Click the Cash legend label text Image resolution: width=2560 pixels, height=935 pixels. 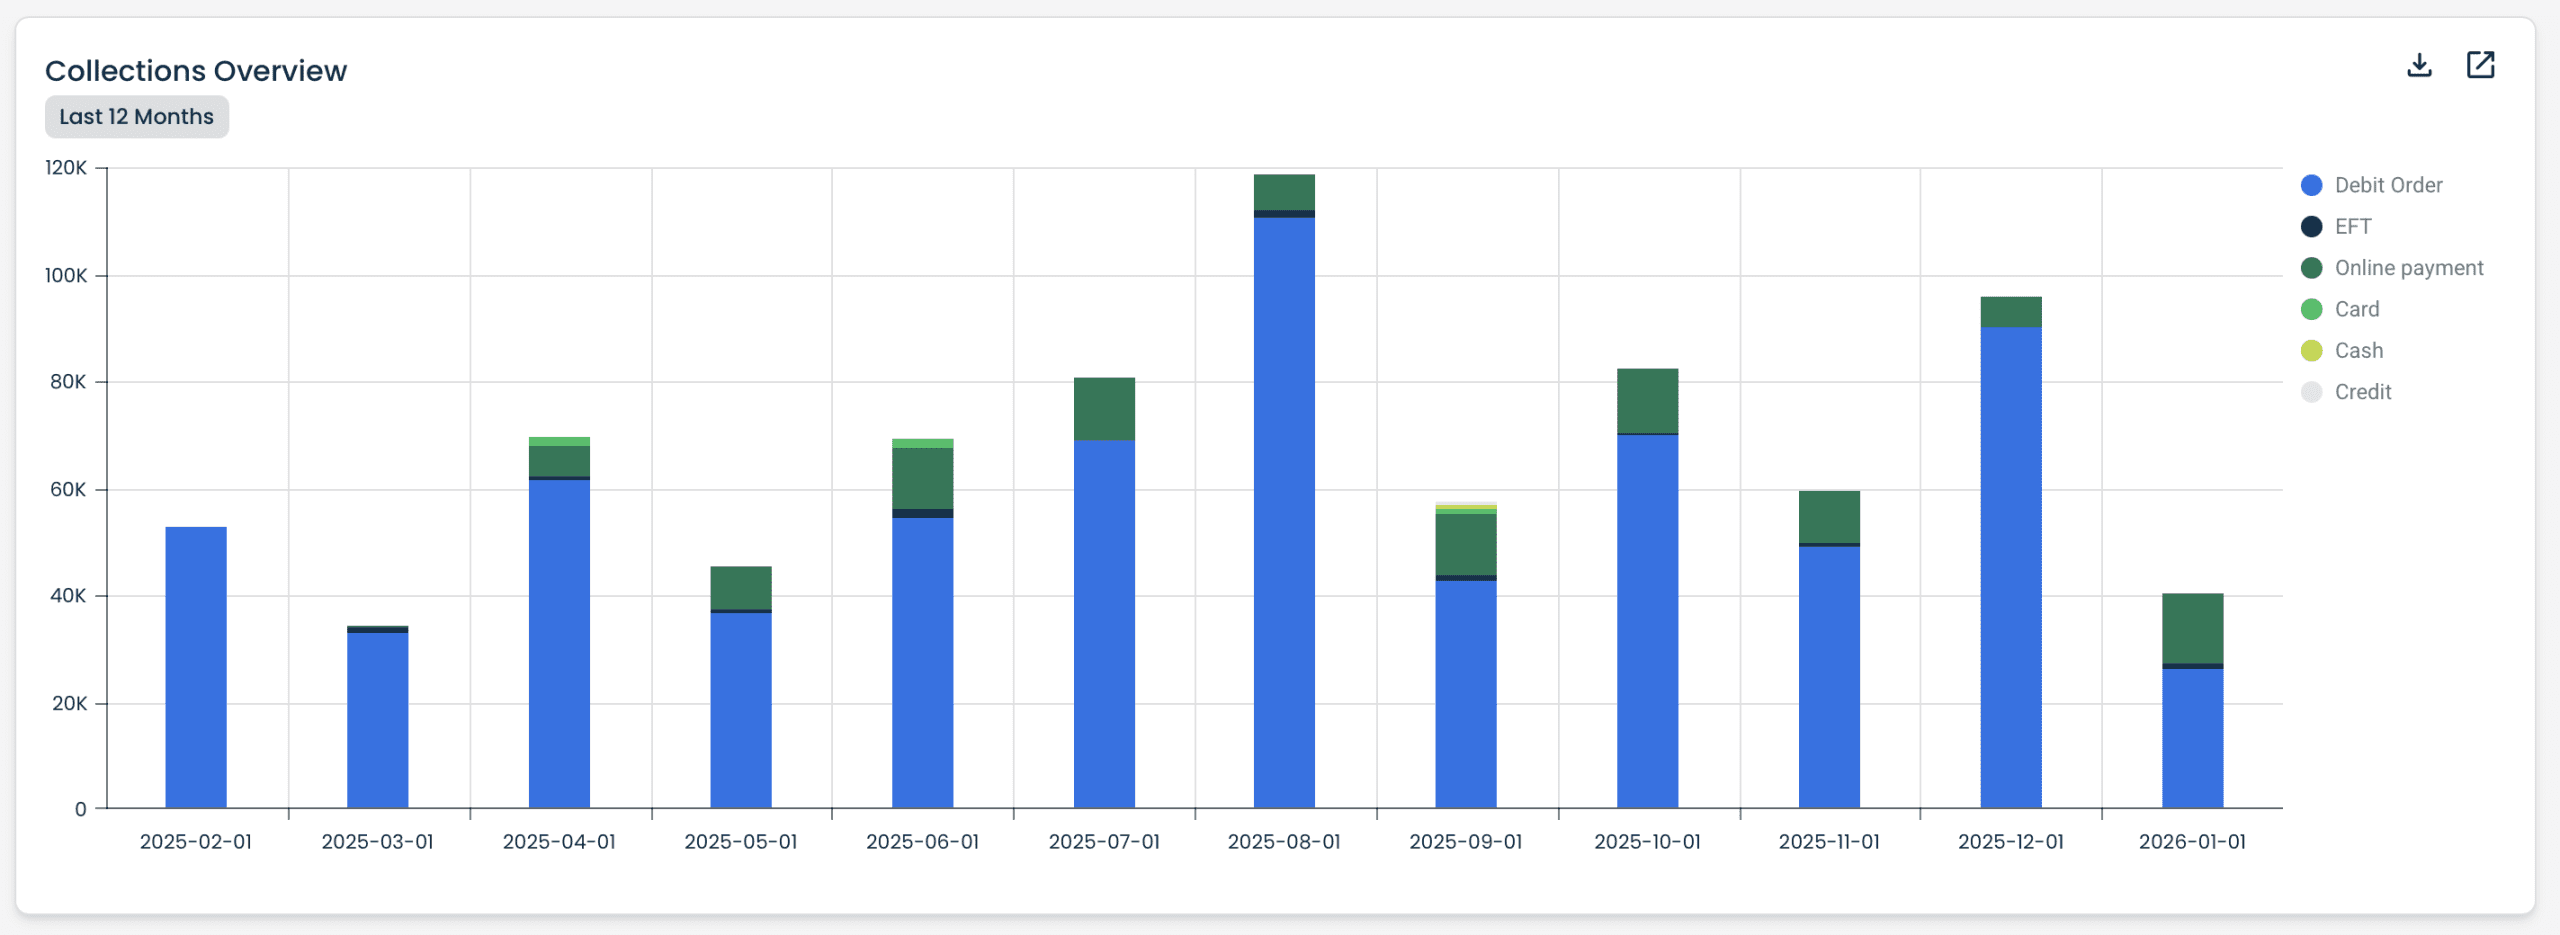point(2359,350)
